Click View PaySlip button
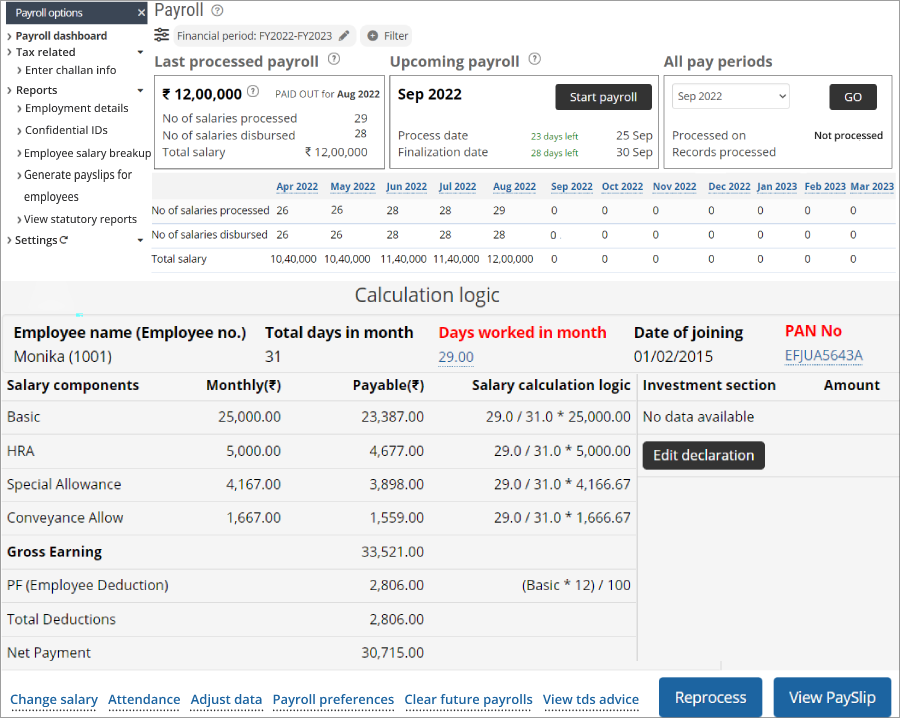This screenshot has width=900, height=718. click(x=832, y=697)
